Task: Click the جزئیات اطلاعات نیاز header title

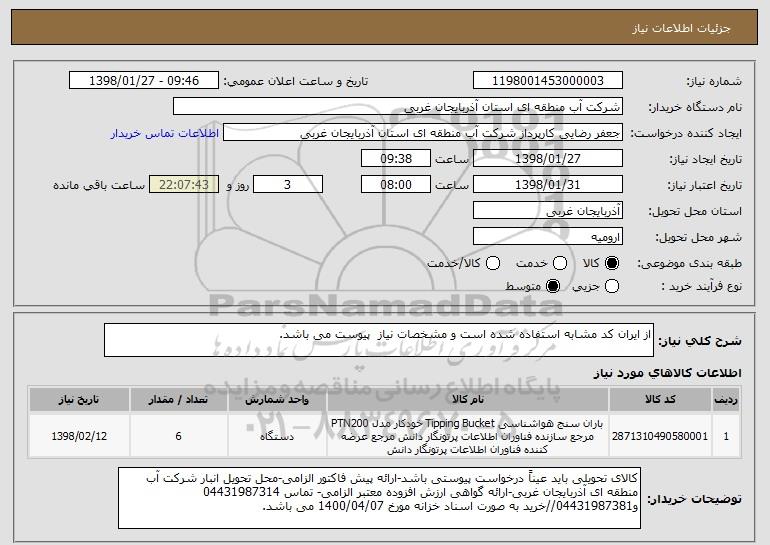Action: tap(681, 28)
